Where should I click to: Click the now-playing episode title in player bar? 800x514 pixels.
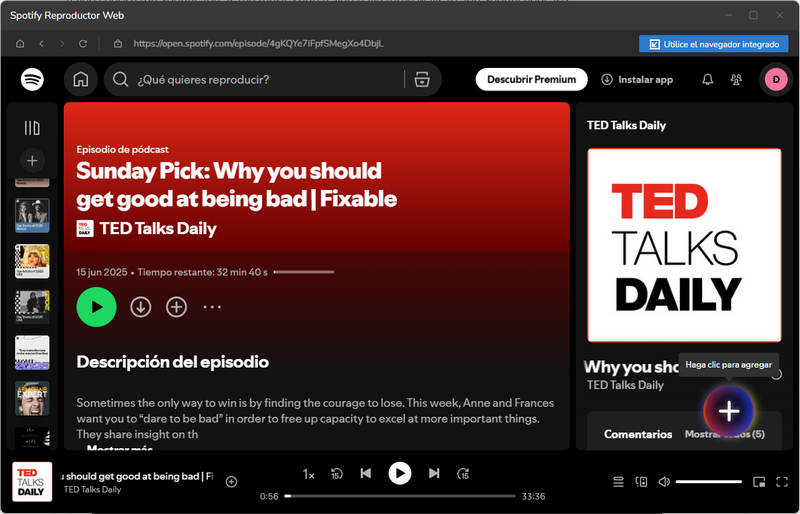click(137, 476)
